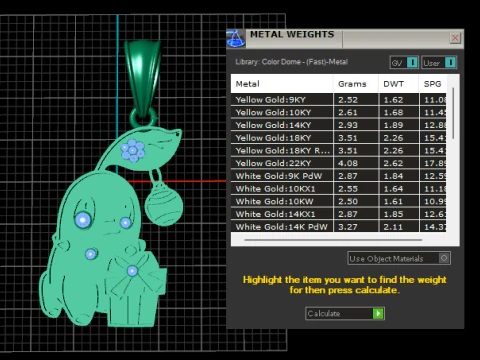Select the Yellow Gold:14KY row
Screen dimensions: 480x360
click(339, 125)
